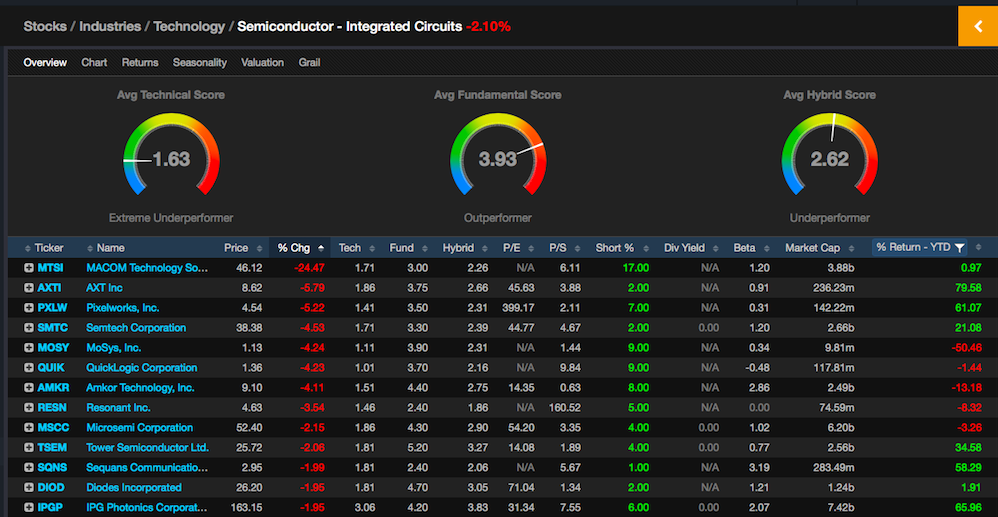This screenshot has height=517, width=998.
Task: Click the orange back arrow button
Action: (978, 26)
